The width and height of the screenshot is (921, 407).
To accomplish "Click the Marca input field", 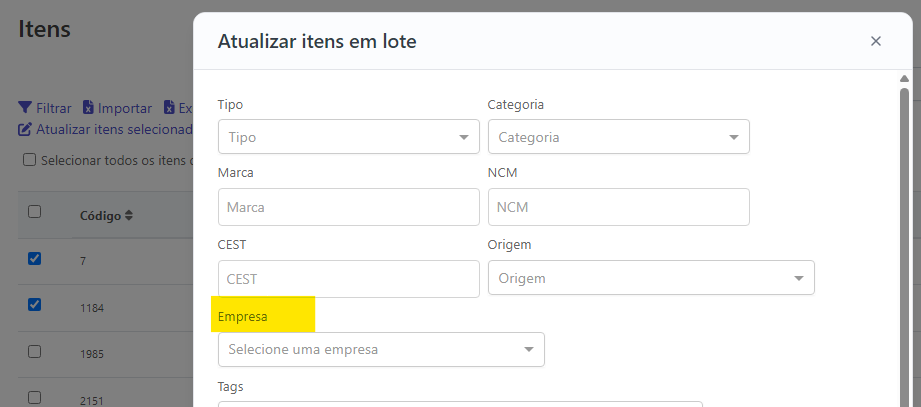I will click(349, 207).
